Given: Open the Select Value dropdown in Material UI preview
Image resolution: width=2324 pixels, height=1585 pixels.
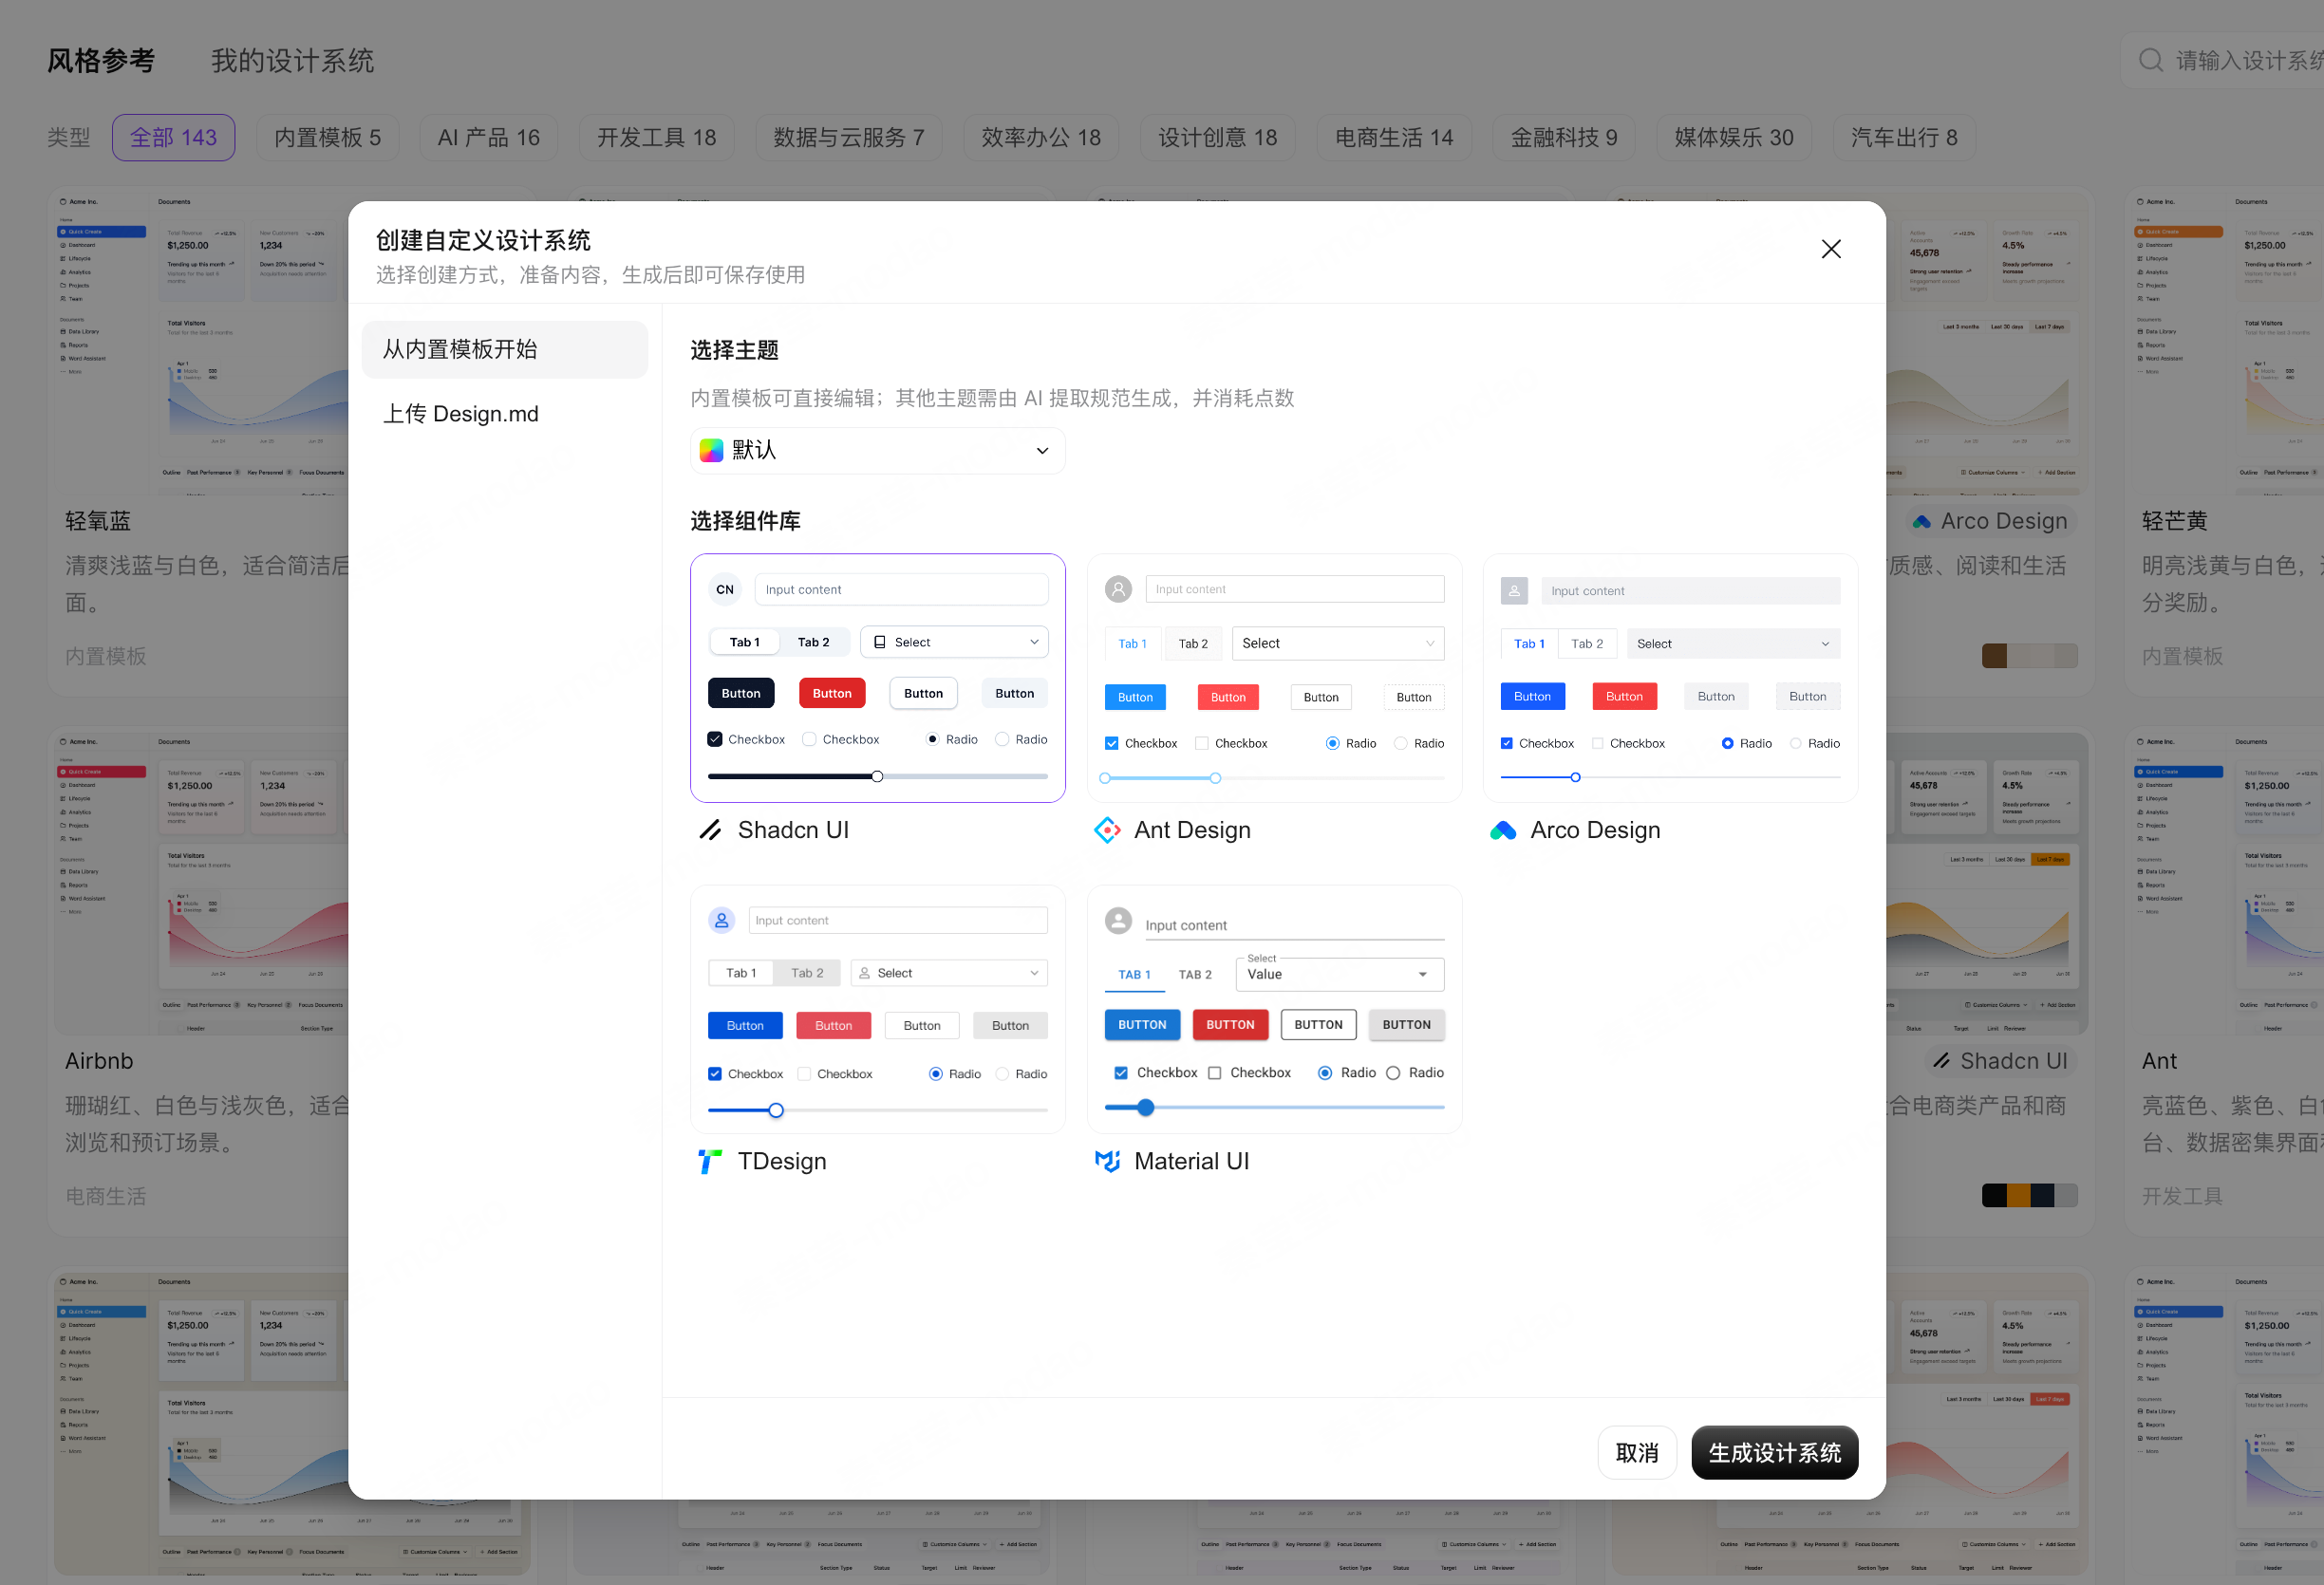Looking at the screenshot, I should [1340, 974].
